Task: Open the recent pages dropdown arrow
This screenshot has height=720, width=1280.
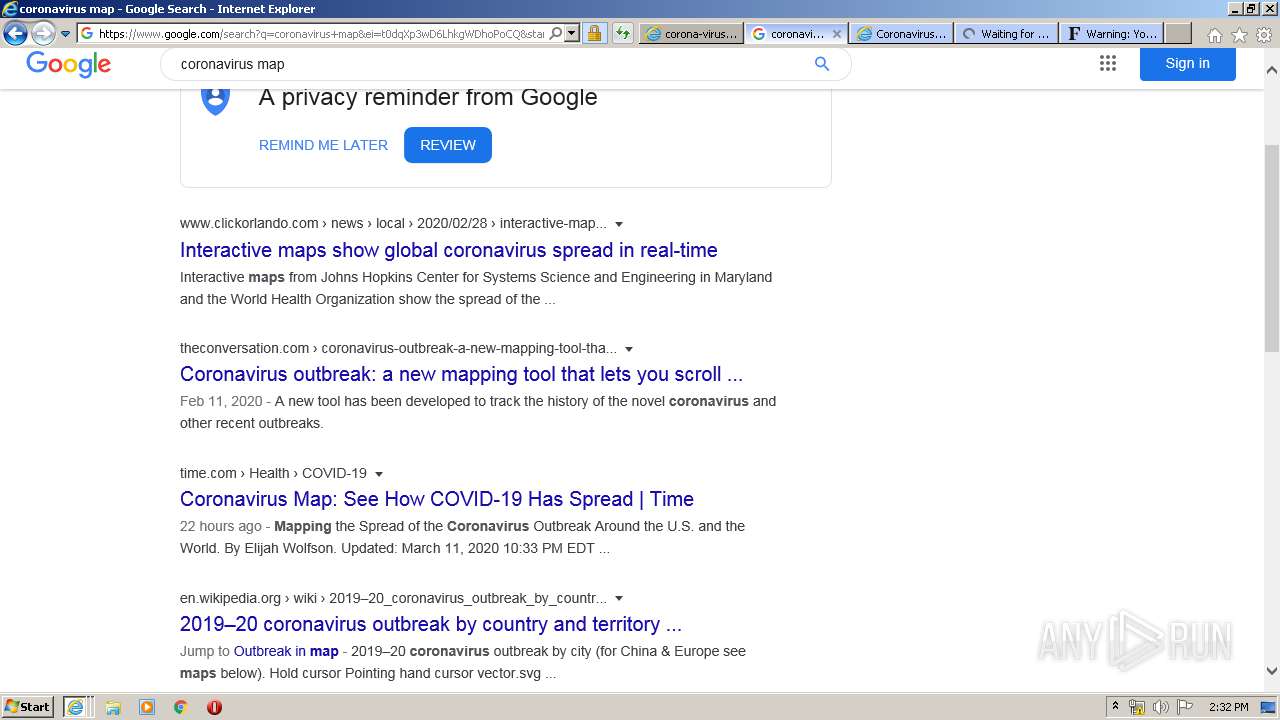Action: pos(66,34)
